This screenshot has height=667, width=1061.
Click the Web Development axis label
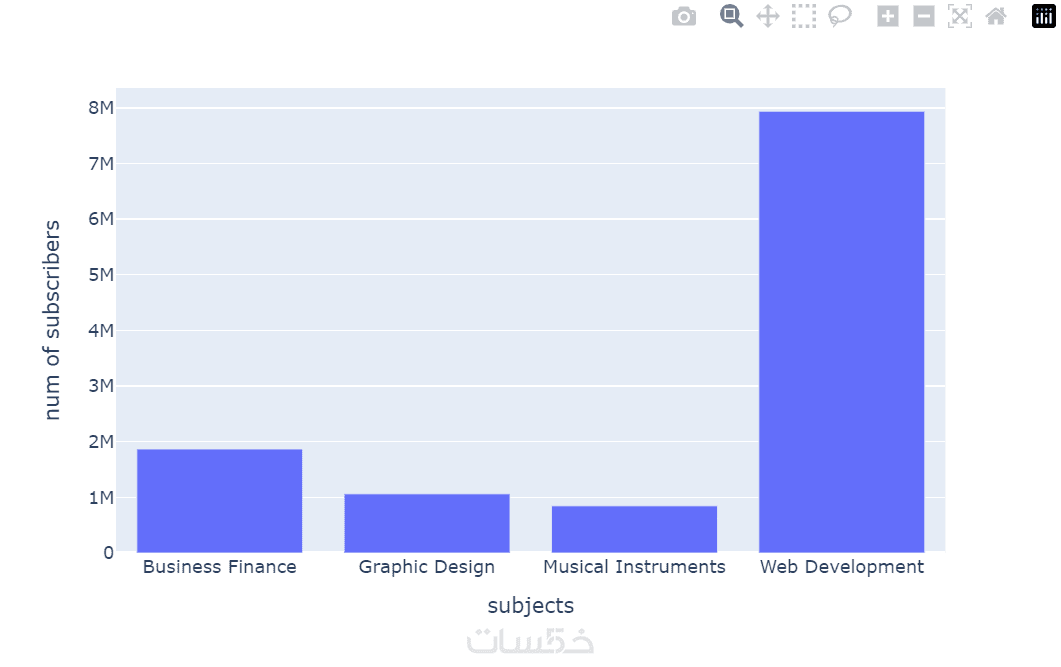[x=842, y=567]
